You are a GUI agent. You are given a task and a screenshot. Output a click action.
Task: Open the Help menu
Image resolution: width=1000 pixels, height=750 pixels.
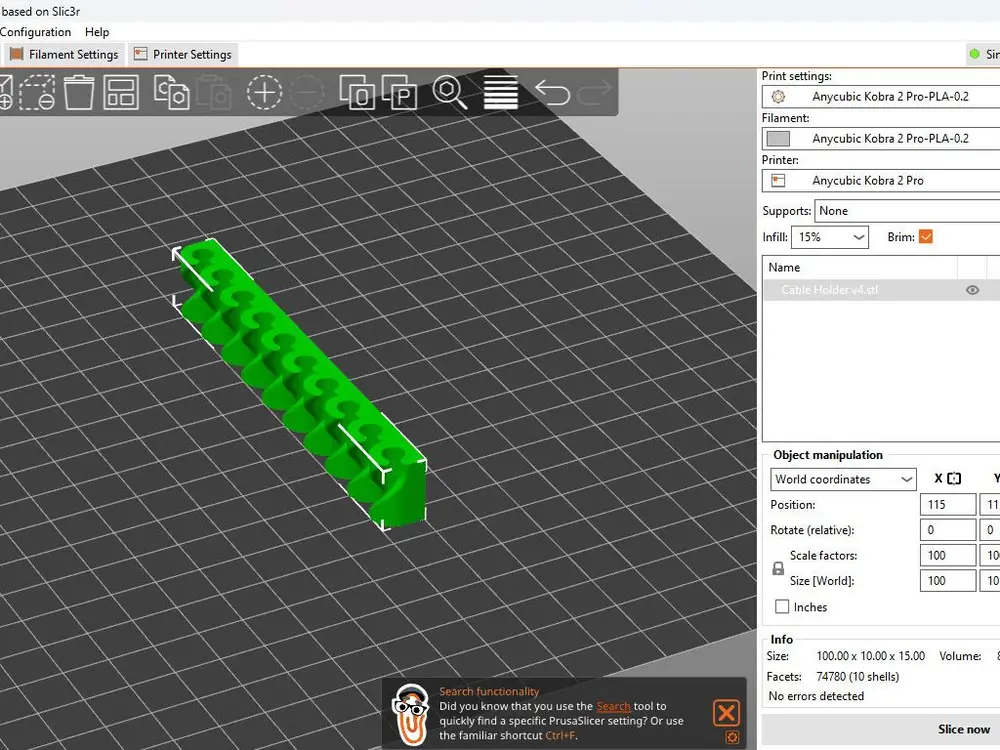click(97, 32)
